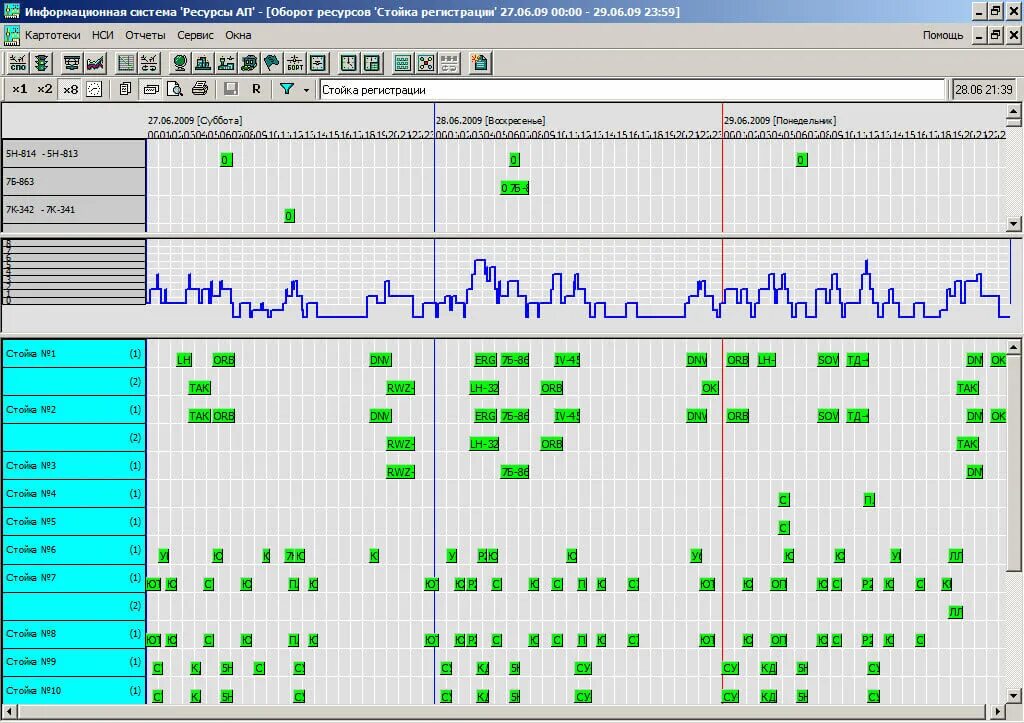Click the stacked cards view icon
The width and height of the screenshot is (1024, 723).
[151, 89]
